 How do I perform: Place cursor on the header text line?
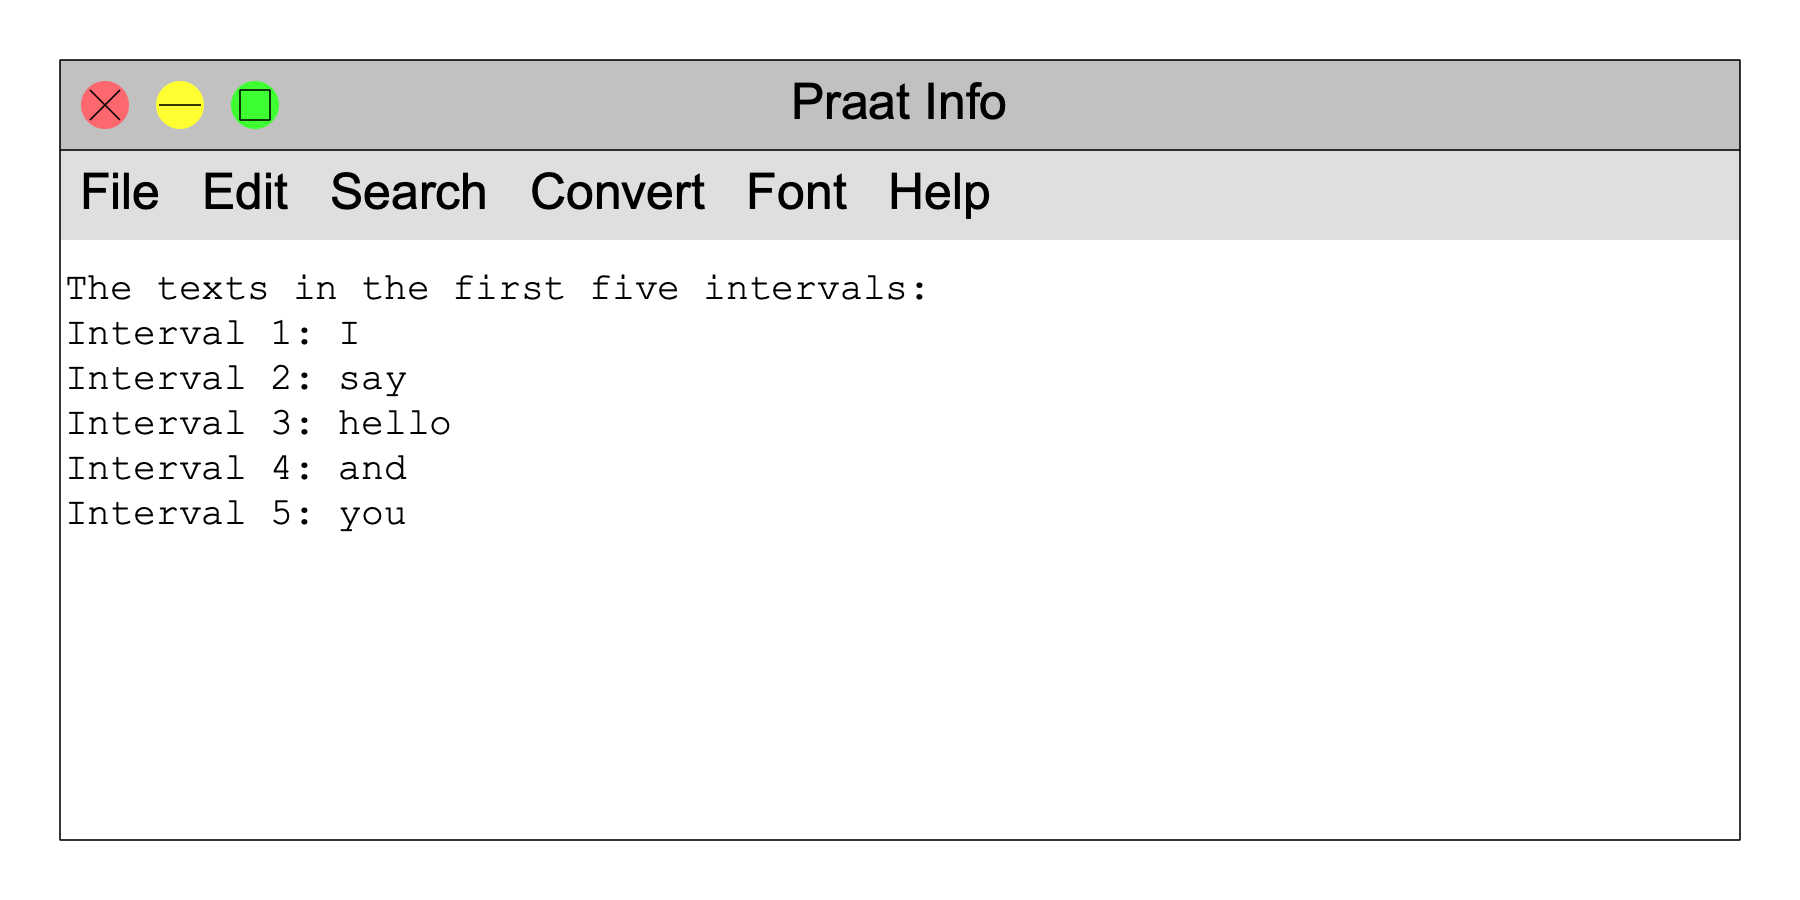tap(497, 289)
